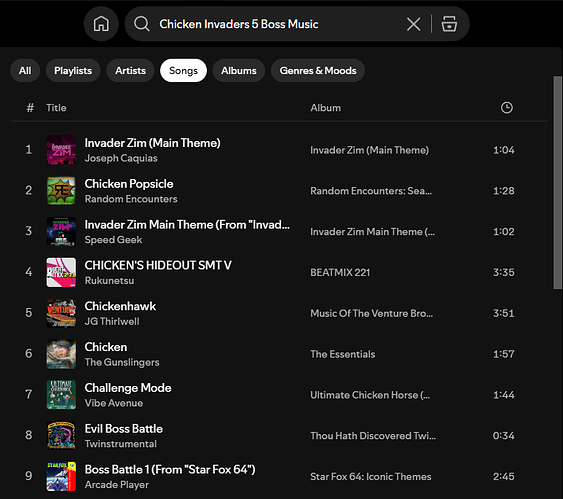The height and width of the screenshot is (499, 563).
Task: Select the All filter chip
Action: (x=25, y=71)
